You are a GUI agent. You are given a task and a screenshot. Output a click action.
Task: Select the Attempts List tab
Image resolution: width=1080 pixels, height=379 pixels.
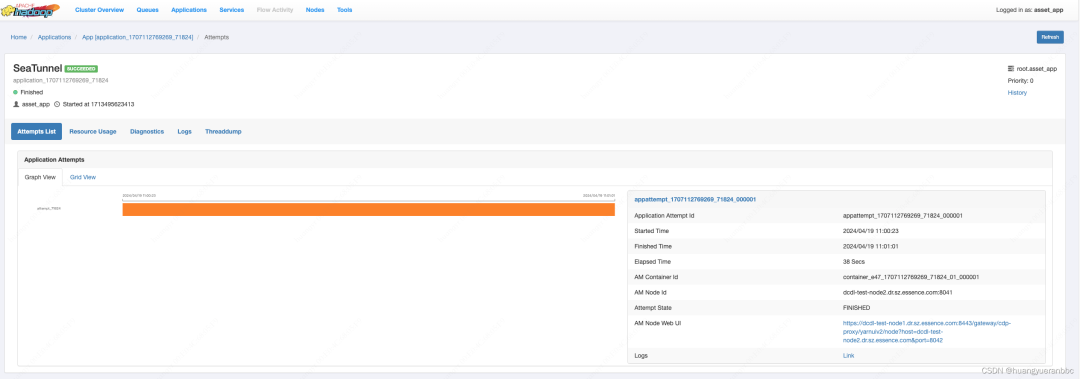37,131
